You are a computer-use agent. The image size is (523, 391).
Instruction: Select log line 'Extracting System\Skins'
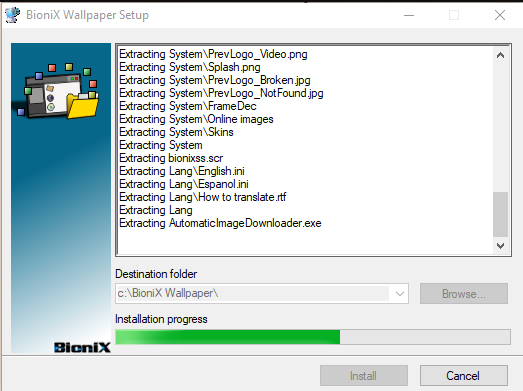pyautogui.click(x=176, y=132)
